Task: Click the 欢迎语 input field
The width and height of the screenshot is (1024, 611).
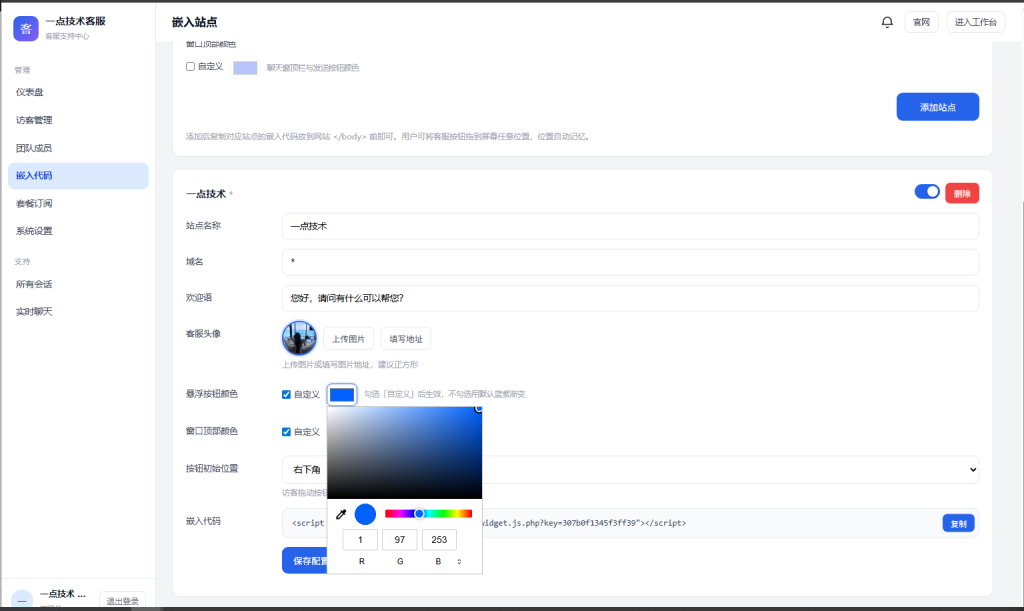Action: pos(630,298)
